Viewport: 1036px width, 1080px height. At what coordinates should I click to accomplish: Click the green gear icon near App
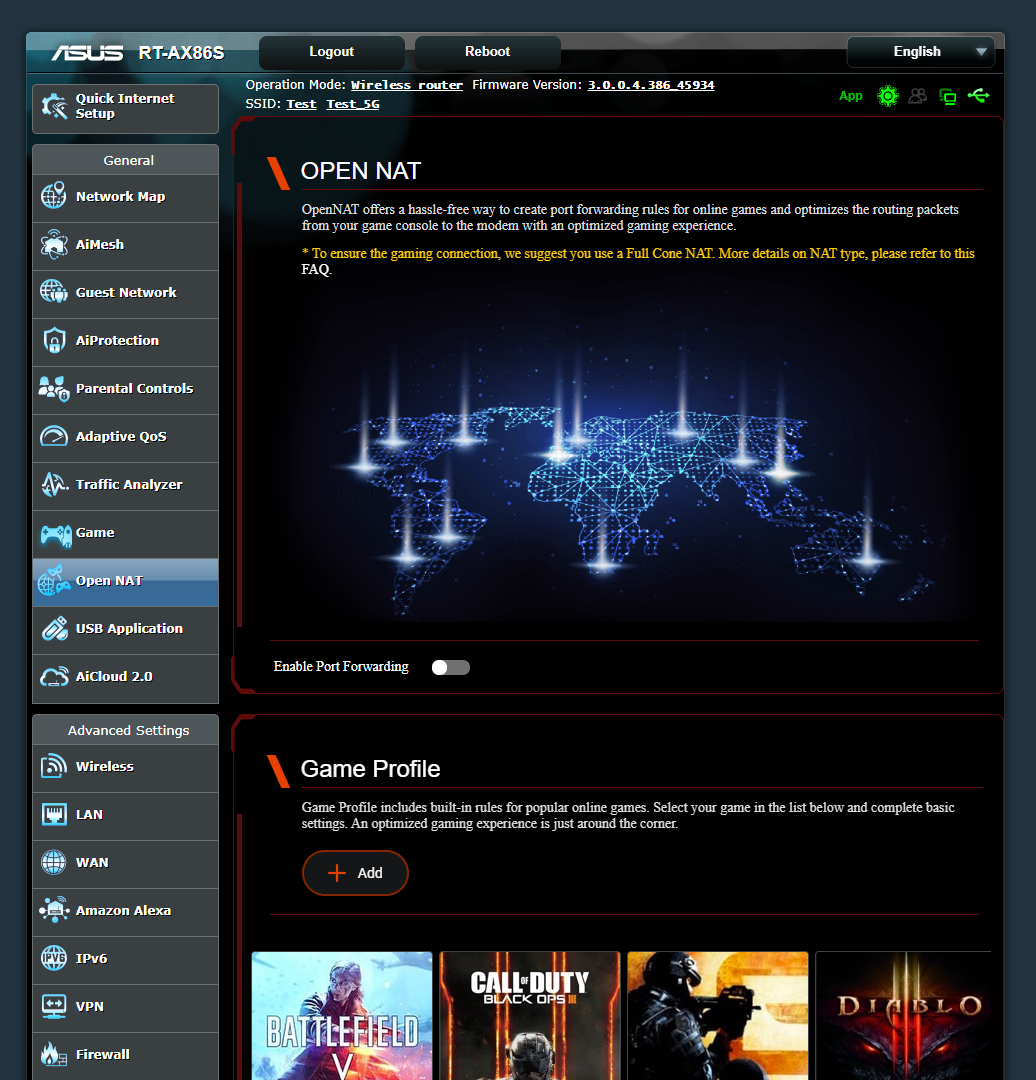pos(888,96)
